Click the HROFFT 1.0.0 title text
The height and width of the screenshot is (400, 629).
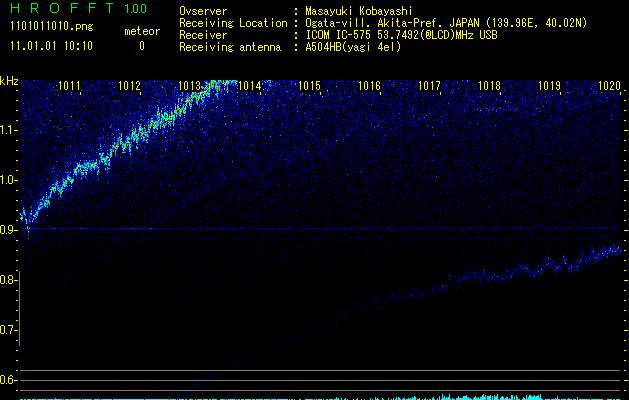click(x=79, y=8)
